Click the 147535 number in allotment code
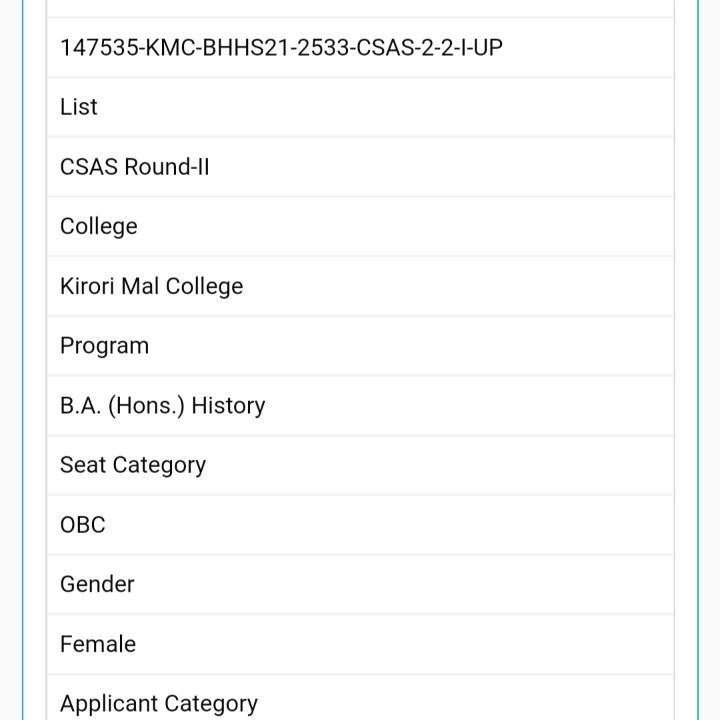The height and width of the screenshot is (720, 720). coord(99,48)
